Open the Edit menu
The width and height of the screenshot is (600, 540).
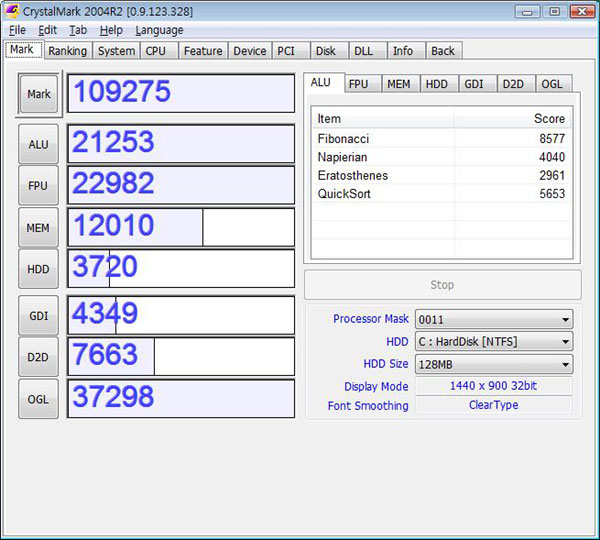(x=47, y=30)
